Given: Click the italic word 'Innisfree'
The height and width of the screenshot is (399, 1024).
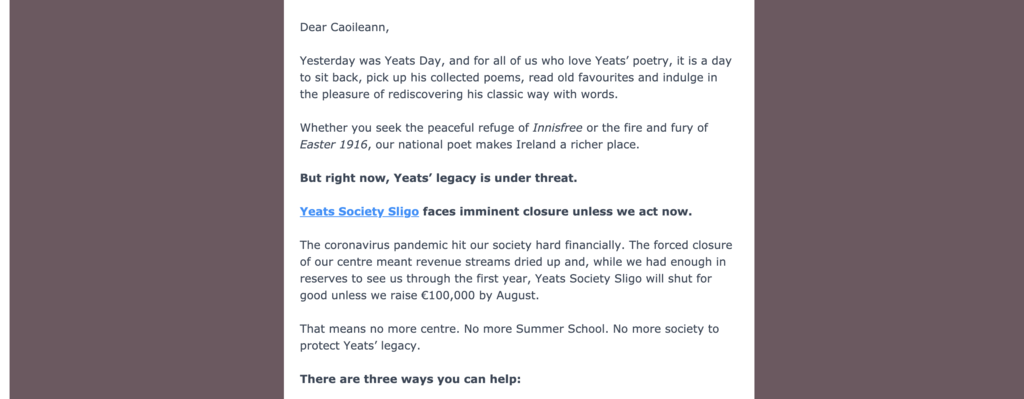Looking at the screenshot, I should click(x=557, y=127).
